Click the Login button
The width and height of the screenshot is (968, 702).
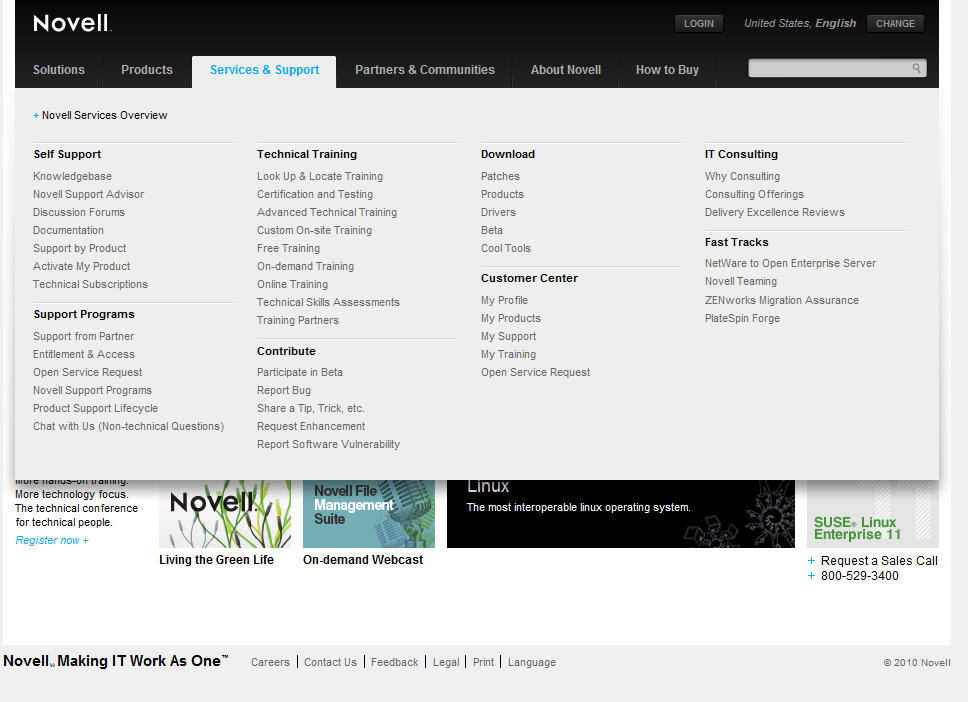[x=698, y=24]
